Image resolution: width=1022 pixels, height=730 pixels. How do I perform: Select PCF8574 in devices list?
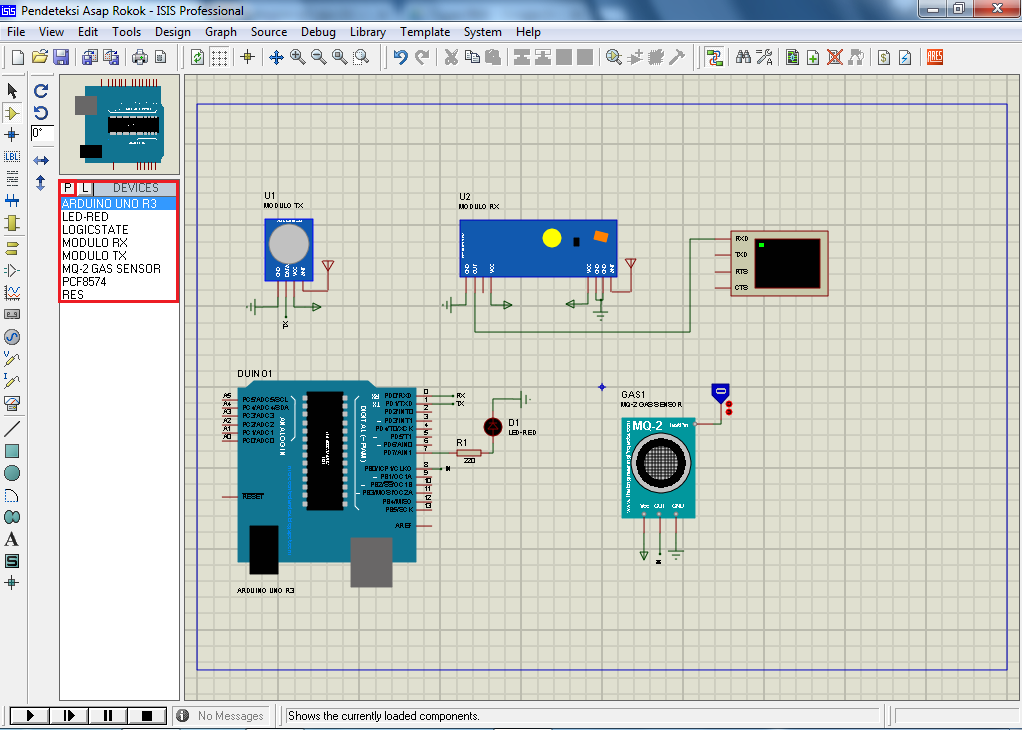pos(84,282)
